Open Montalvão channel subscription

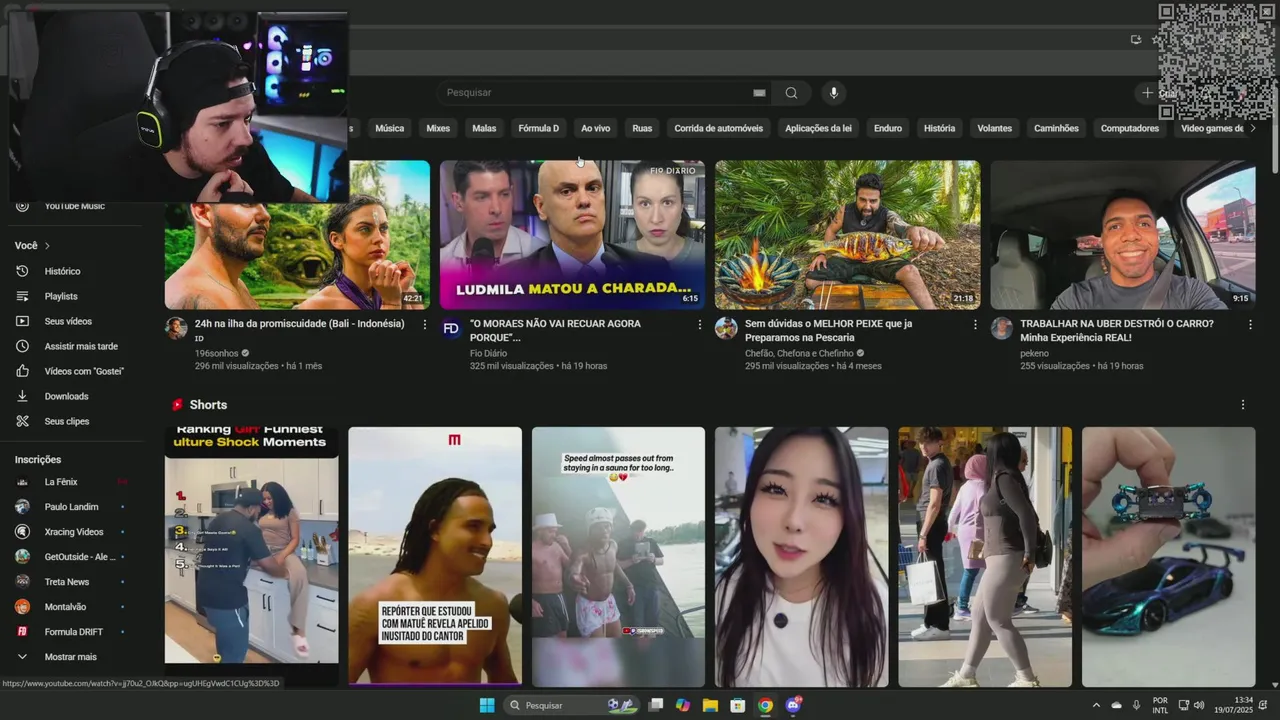click(x=65, y=607)
